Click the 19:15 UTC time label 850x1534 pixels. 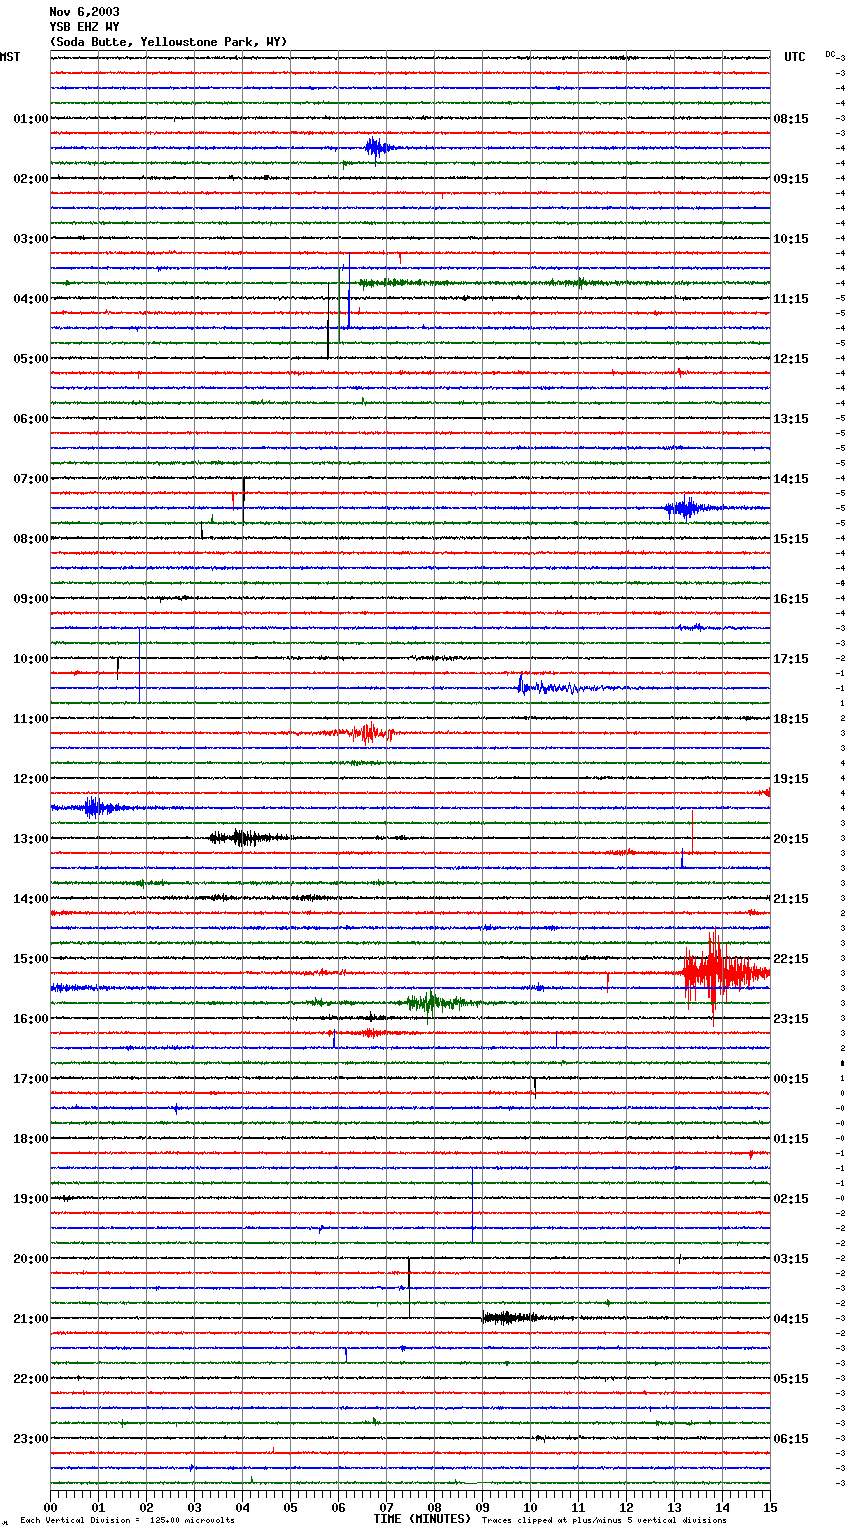click(x=791, y=779)
